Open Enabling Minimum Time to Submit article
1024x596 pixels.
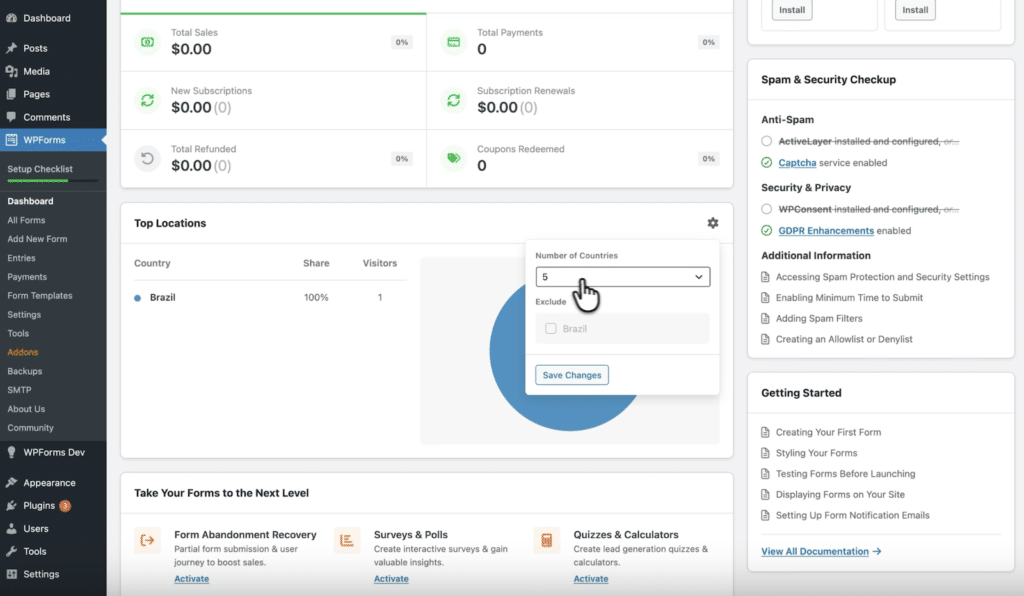tap(849, 298)
